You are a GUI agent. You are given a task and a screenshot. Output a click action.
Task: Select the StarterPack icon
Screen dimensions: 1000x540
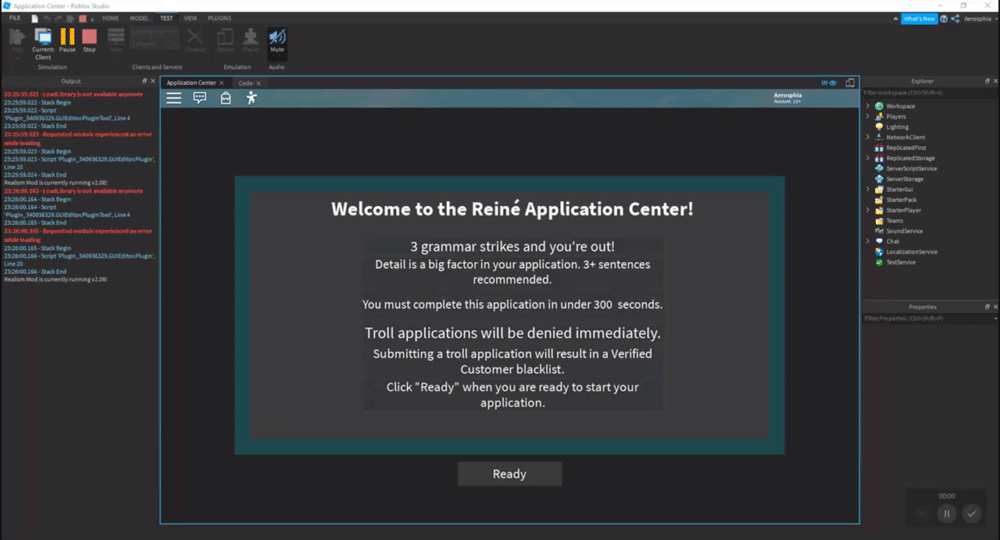tap(879, 200)
